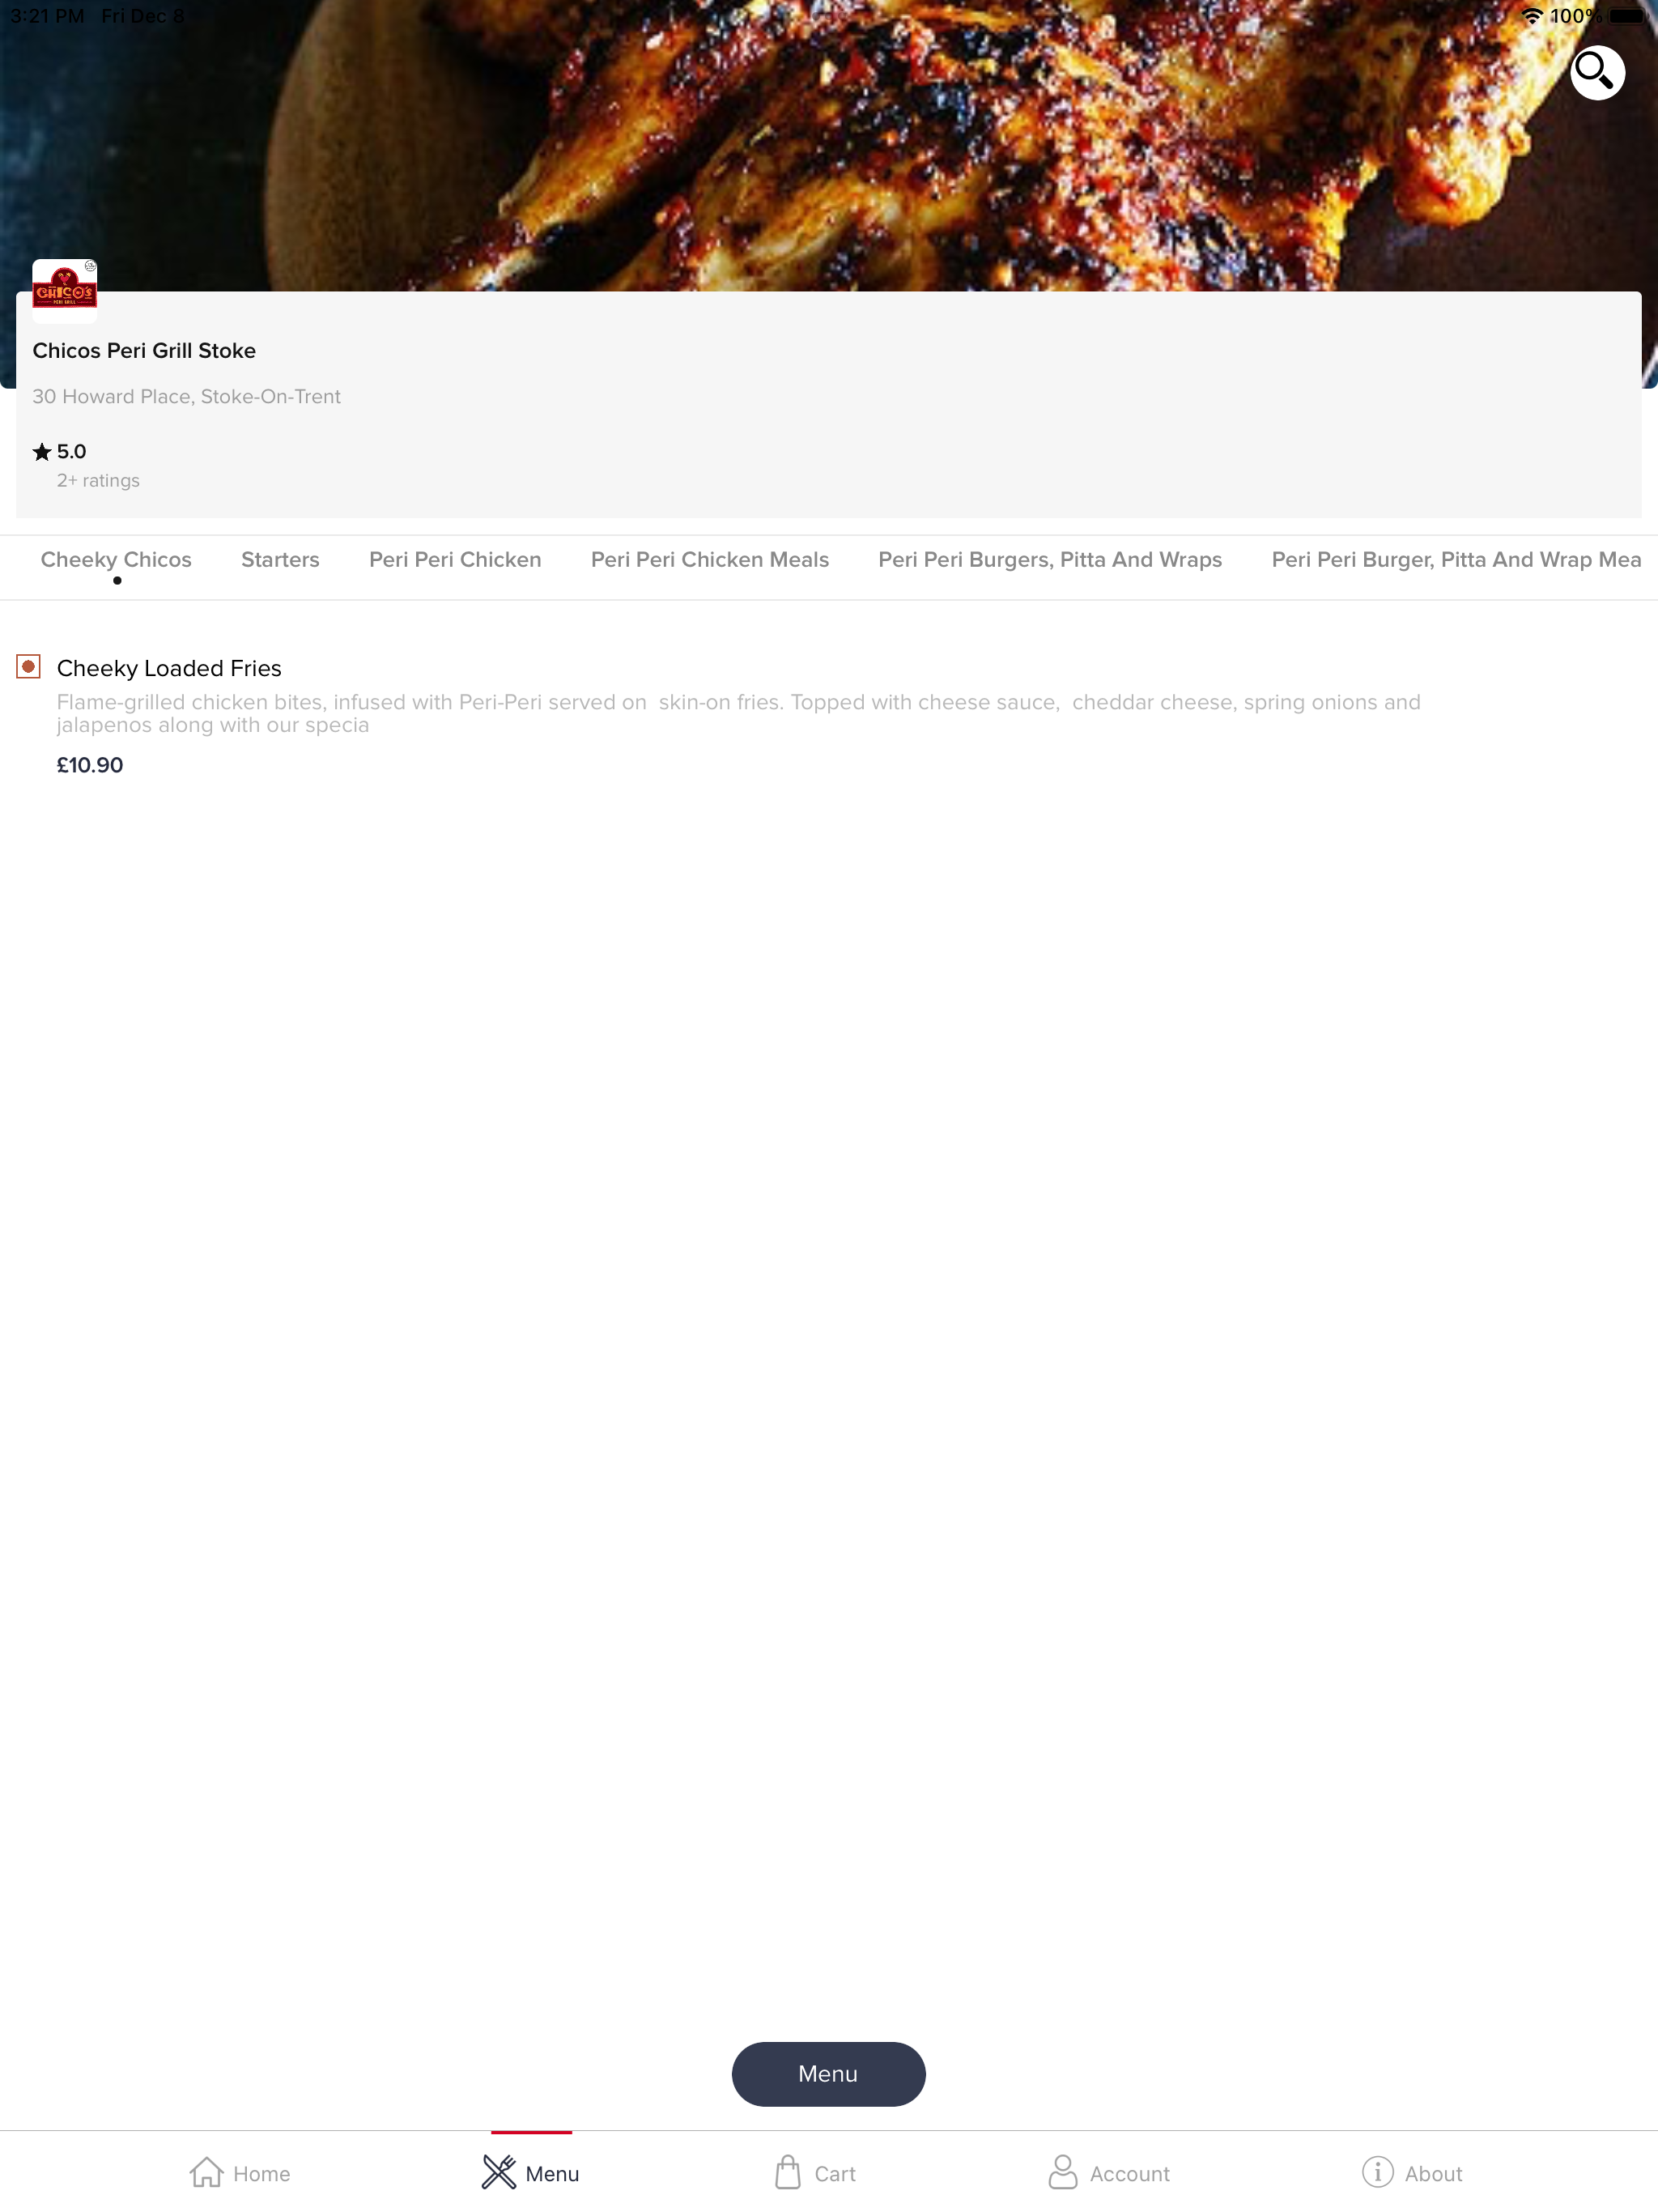Tap the 2+ ratings text

98,481
